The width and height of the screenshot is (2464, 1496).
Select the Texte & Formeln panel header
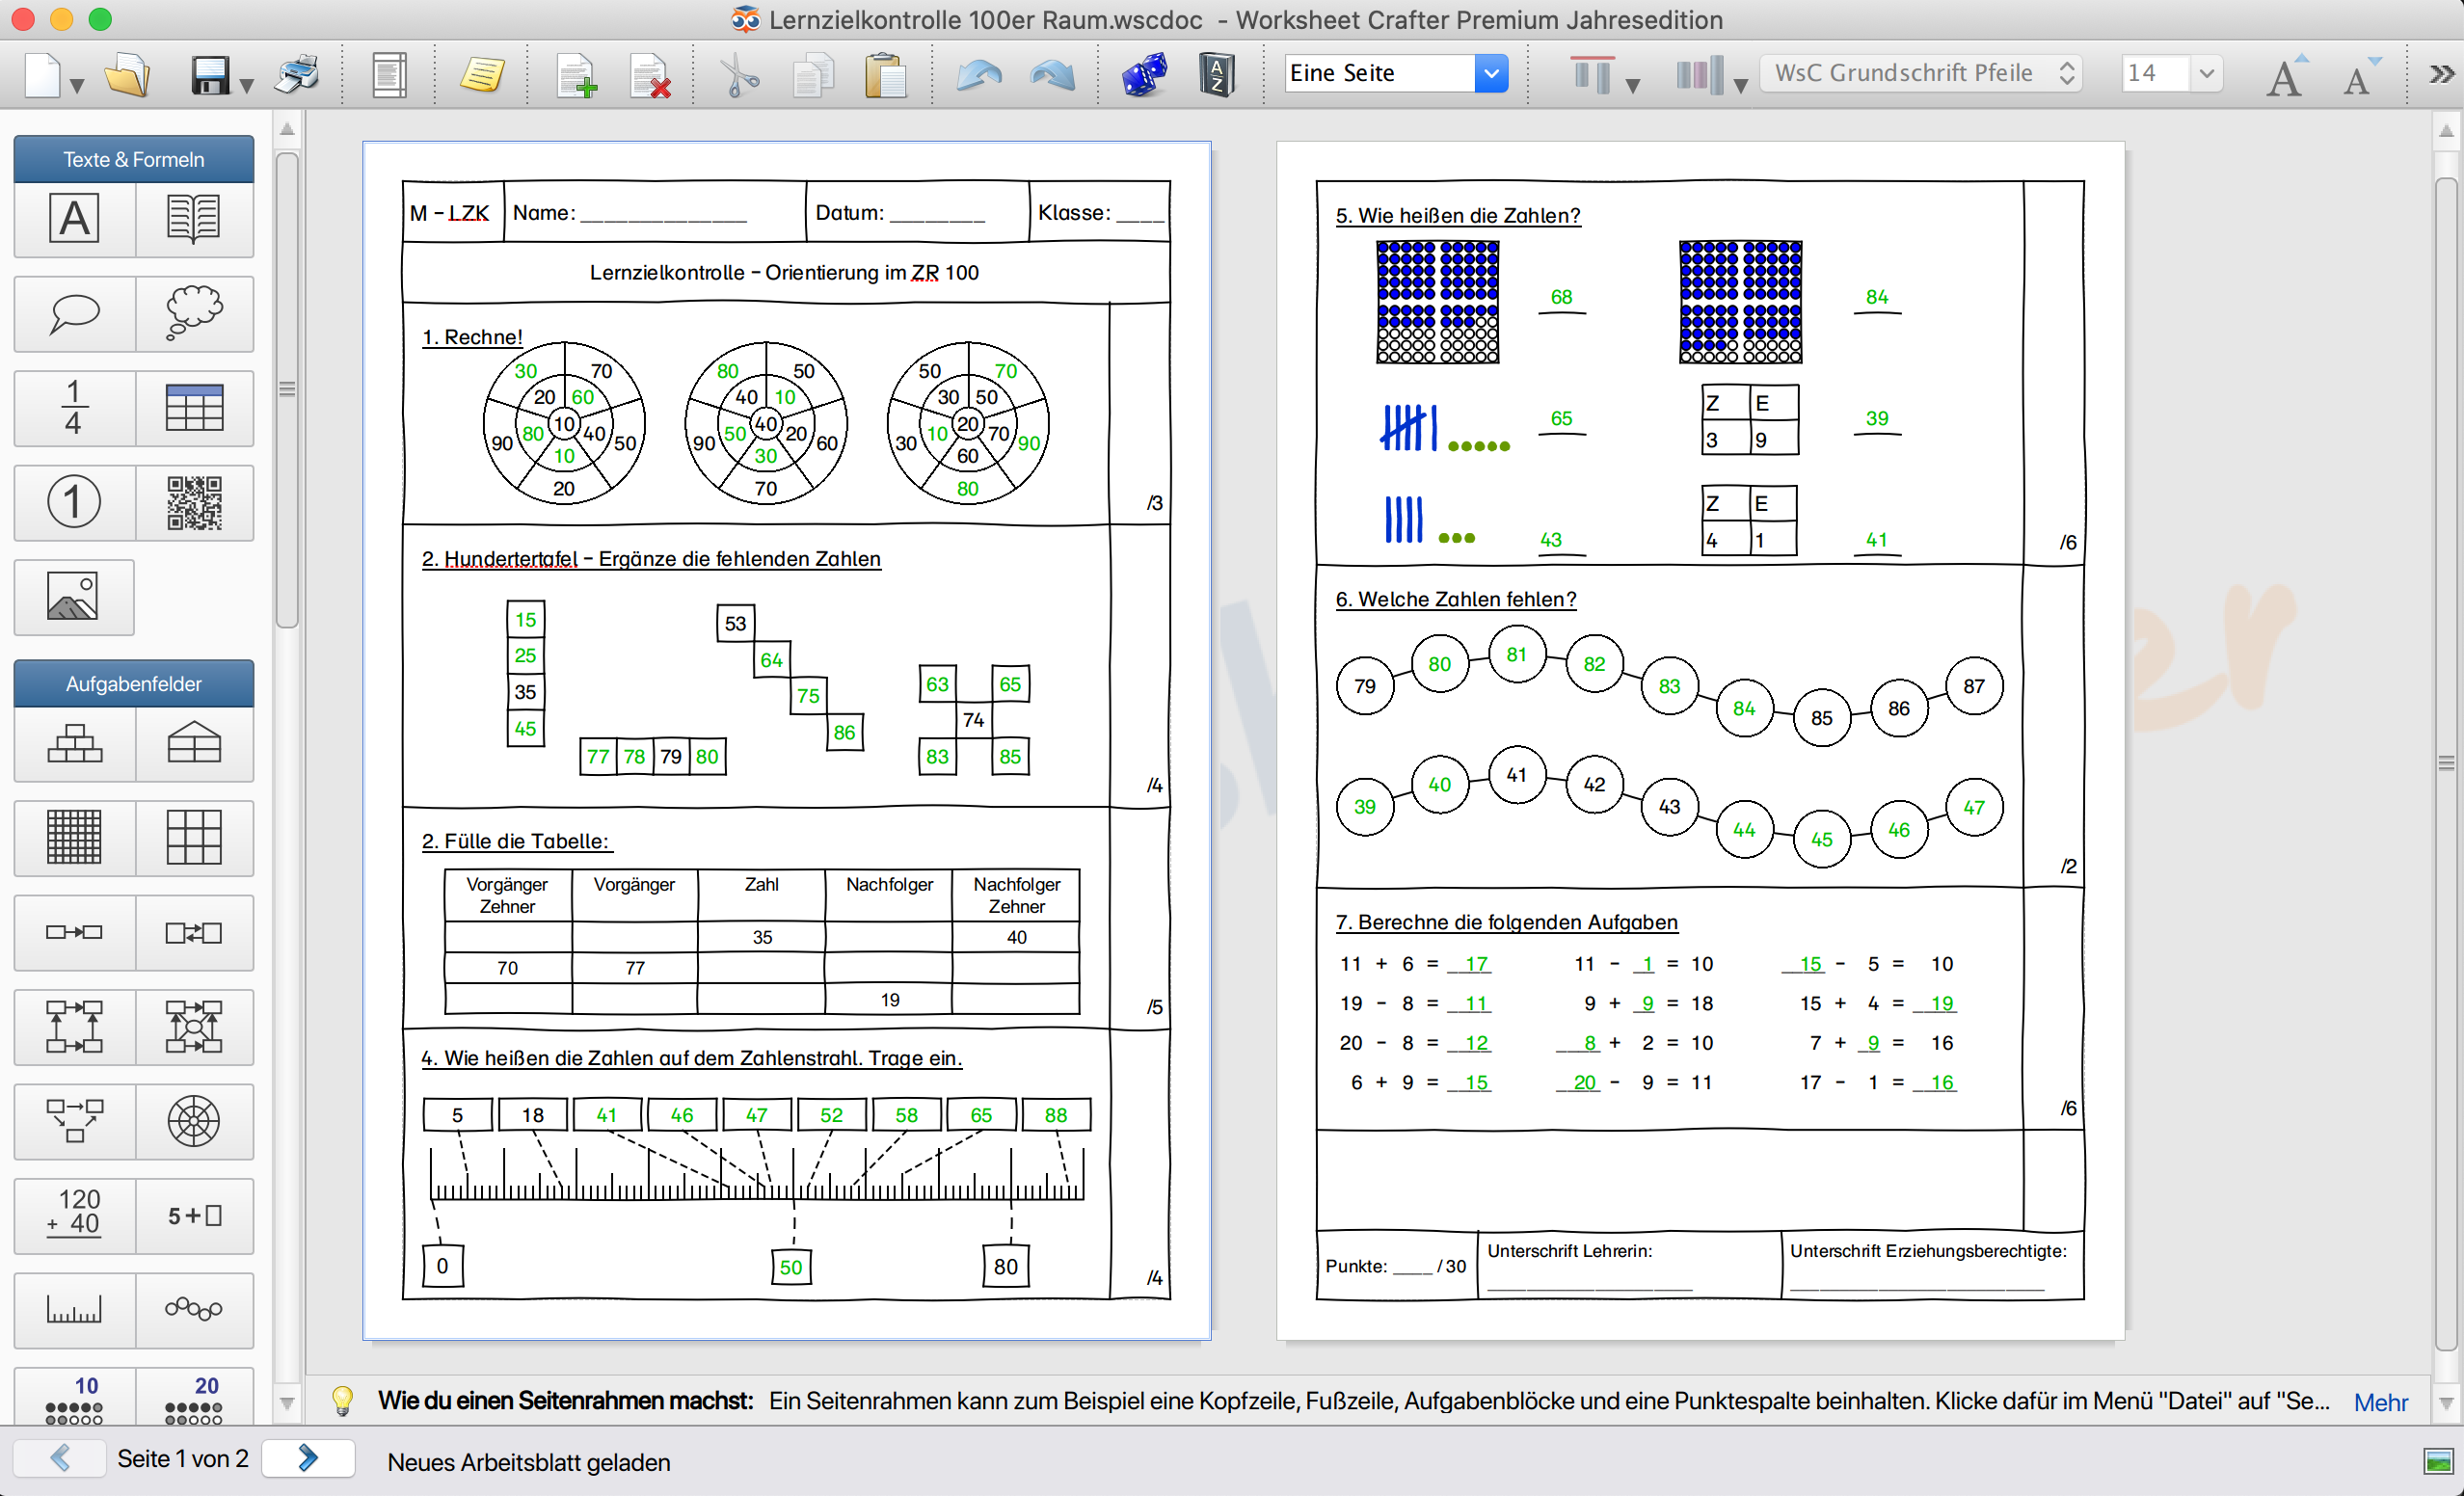coord(133,160)
